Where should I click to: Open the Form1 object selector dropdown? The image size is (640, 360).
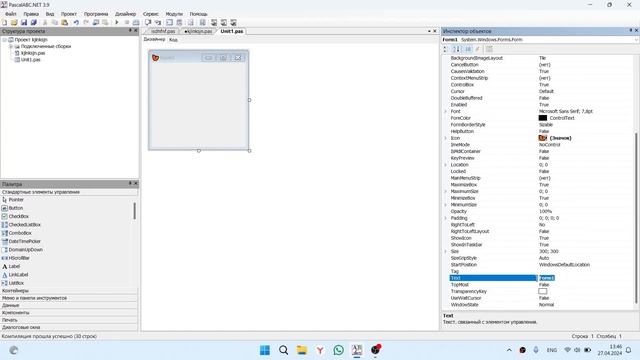636,40
